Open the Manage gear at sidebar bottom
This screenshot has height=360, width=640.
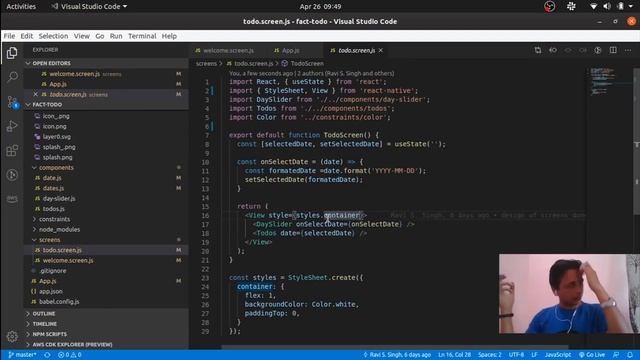click(x=12, y=336)
